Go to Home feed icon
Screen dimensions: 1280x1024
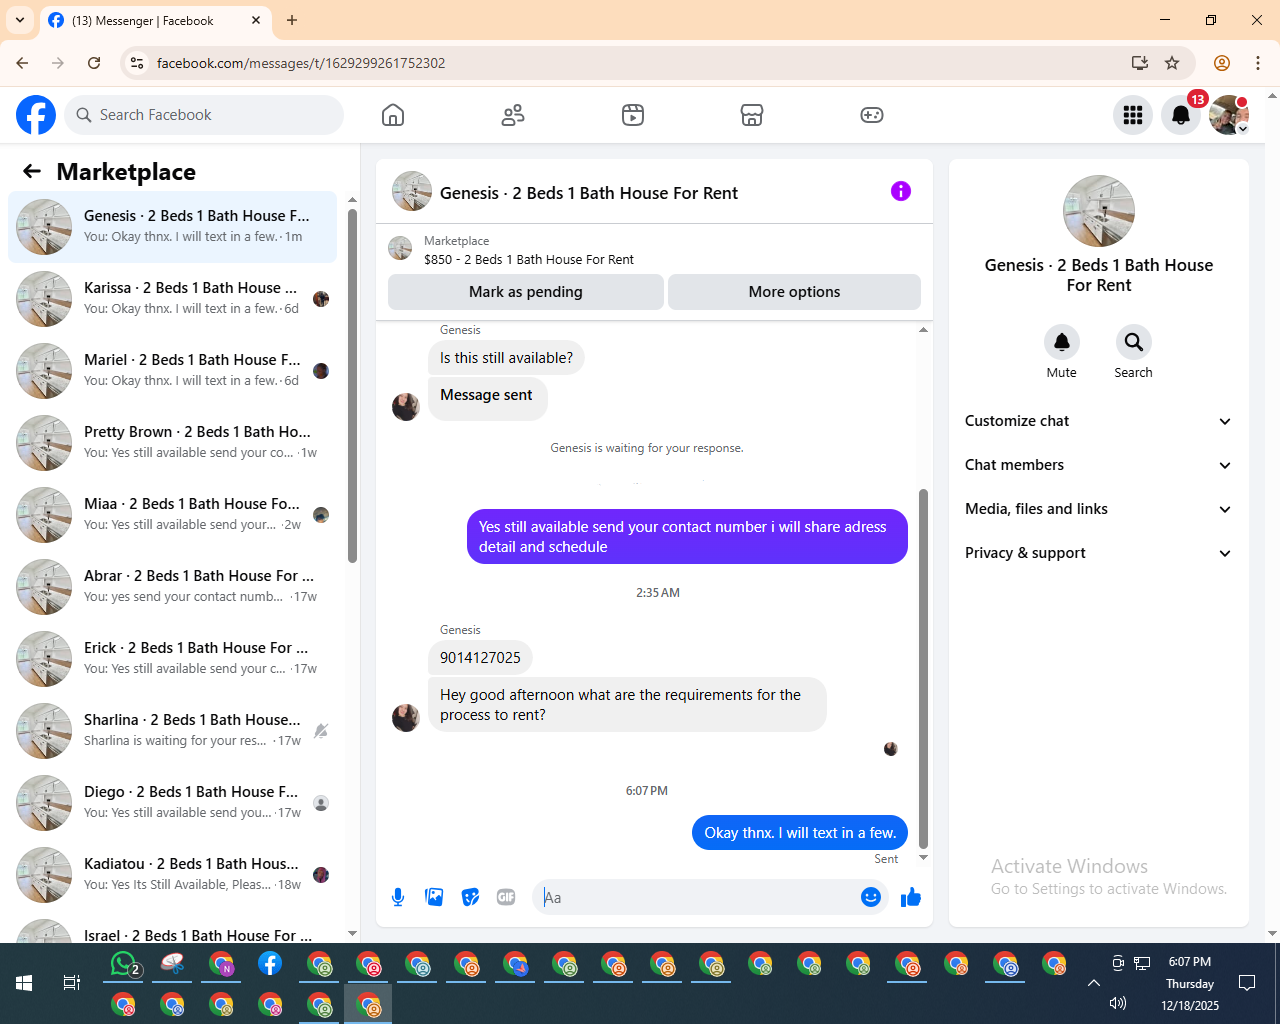393,115
